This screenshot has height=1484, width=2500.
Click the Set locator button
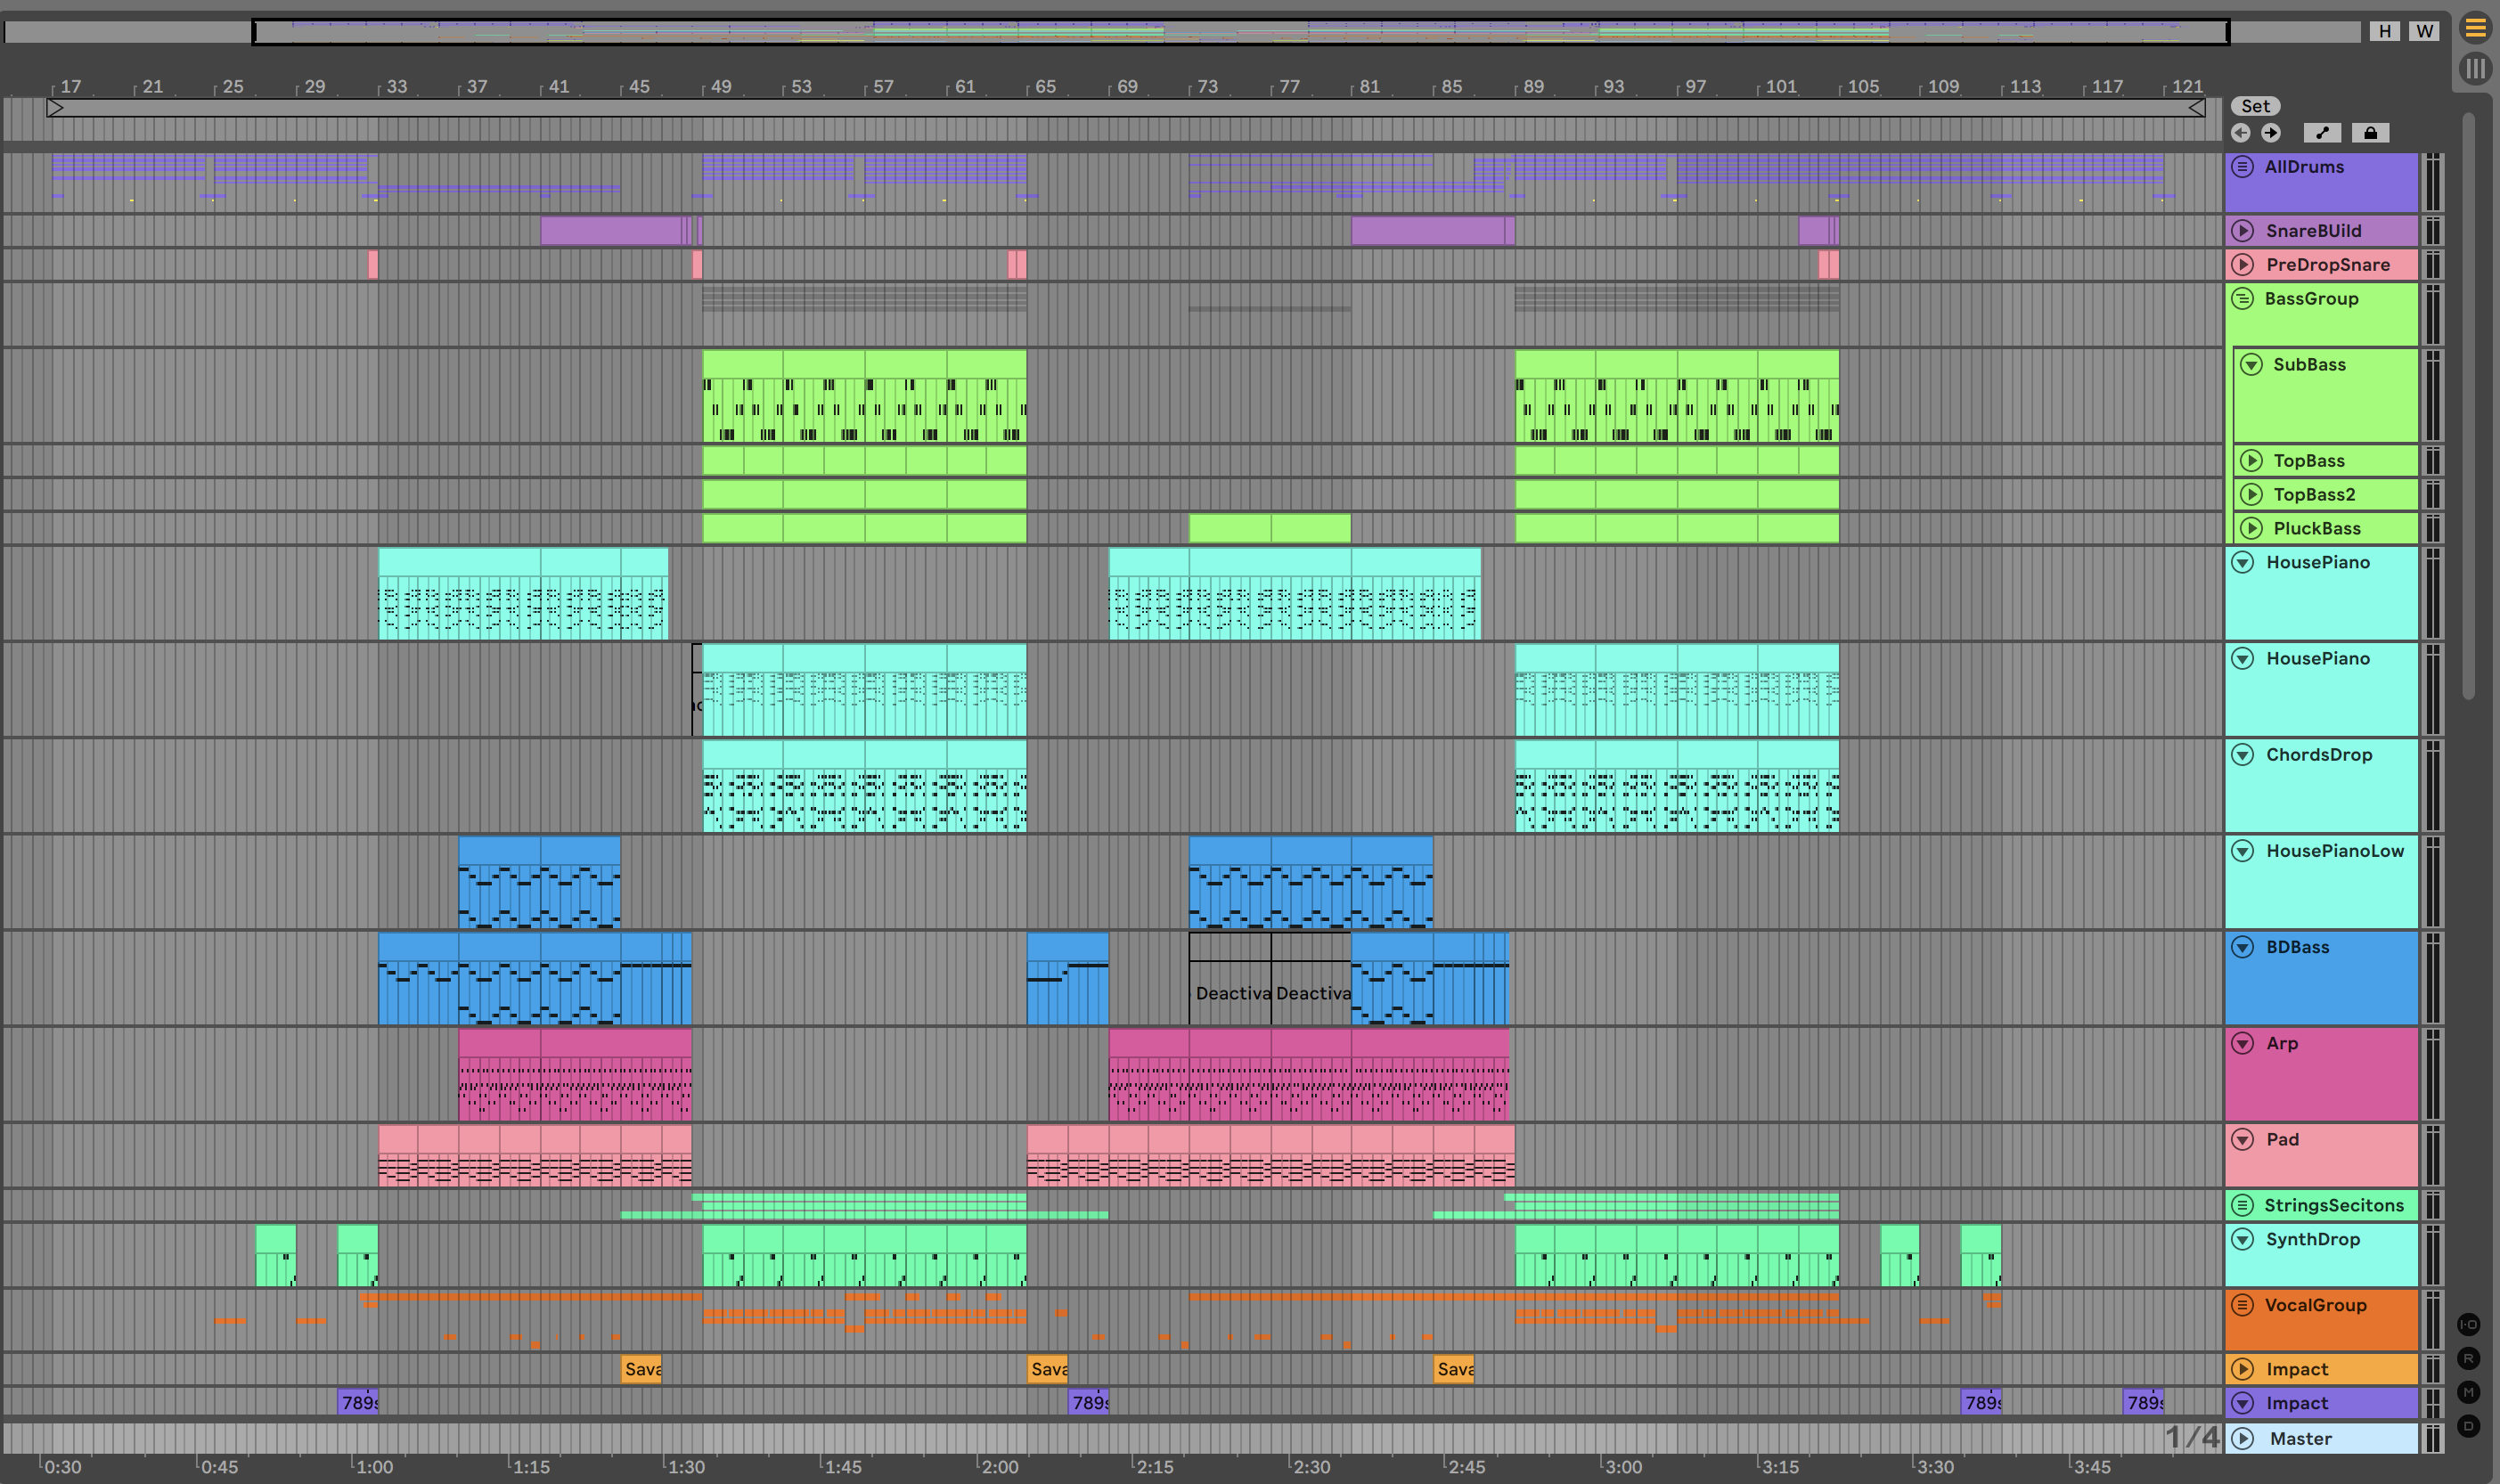coord(2255,106)
